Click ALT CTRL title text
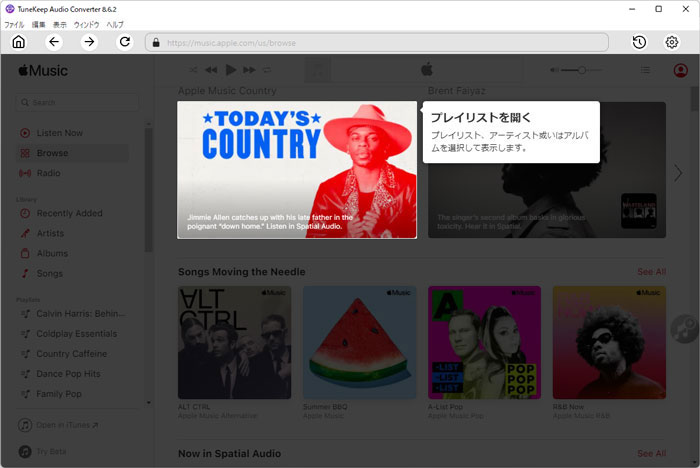700x468 pixels. [x=194, y=407]
